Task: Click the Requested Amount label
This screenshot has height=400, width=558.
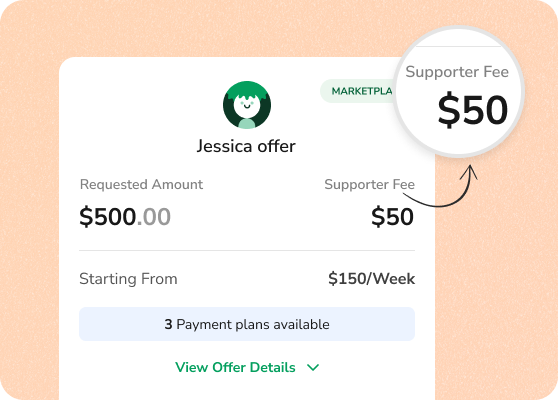Action: pyautogui.click(x=141, y=184)
